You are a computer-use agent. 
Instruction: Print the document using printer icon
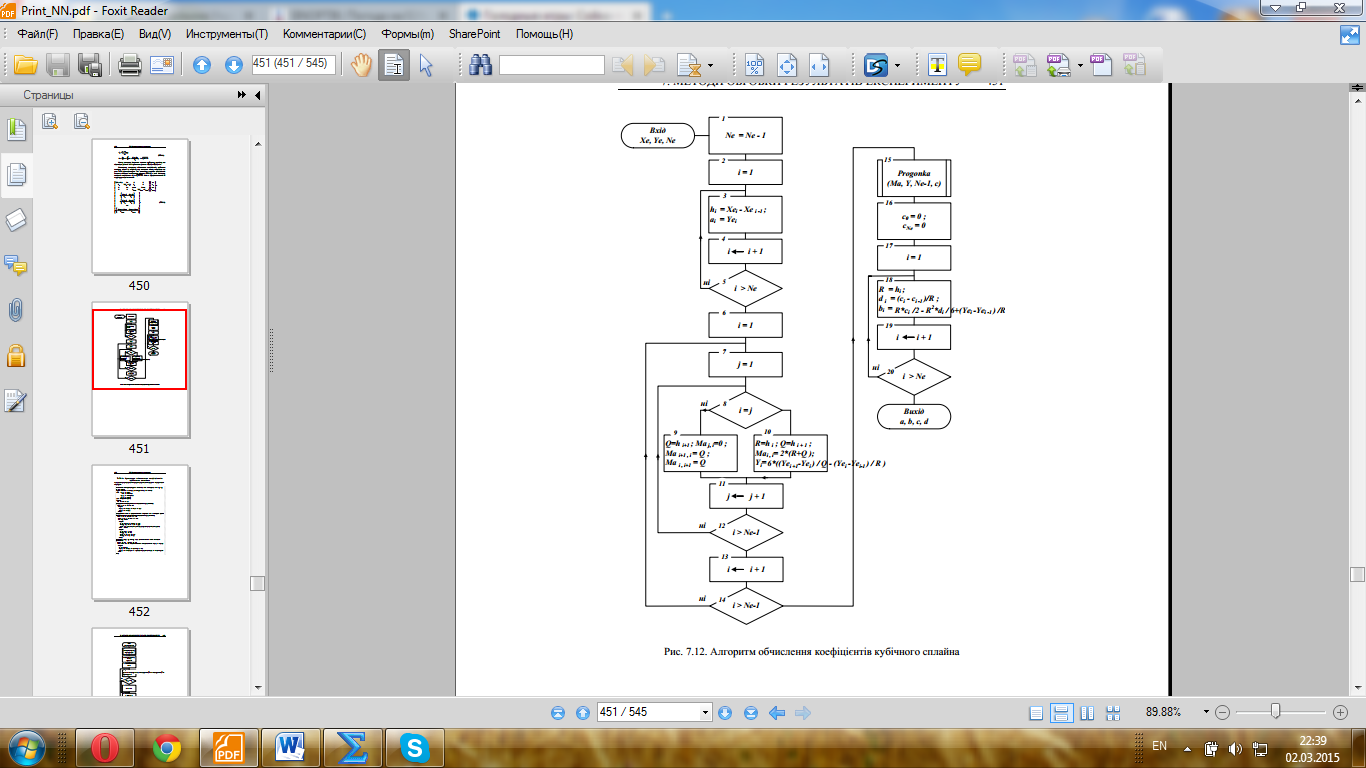click(x=130, y=65)
